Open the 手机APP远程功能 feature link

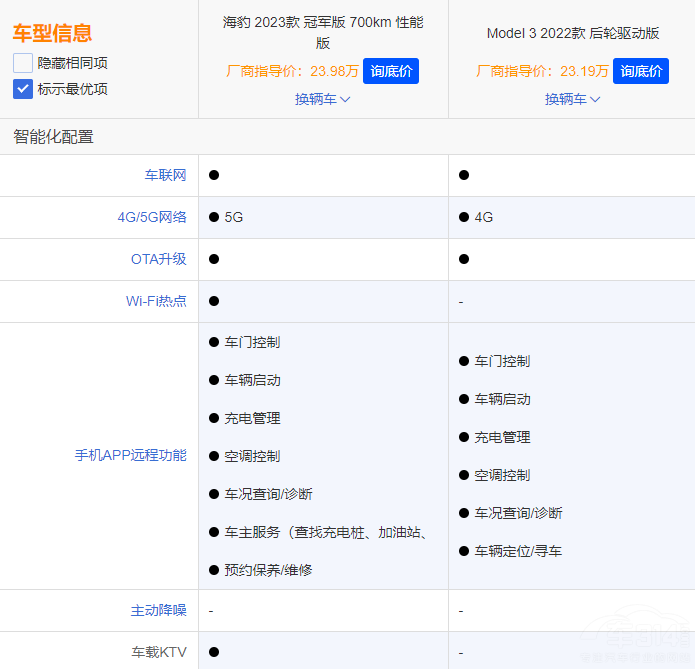(130, 455)
